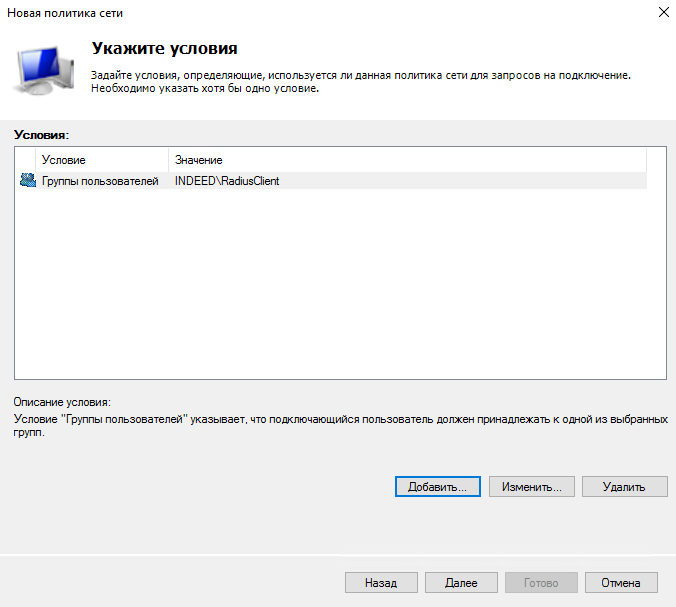Click the Укажите условия heading
The width and height of the screenshot is (676, 607).
164,48
